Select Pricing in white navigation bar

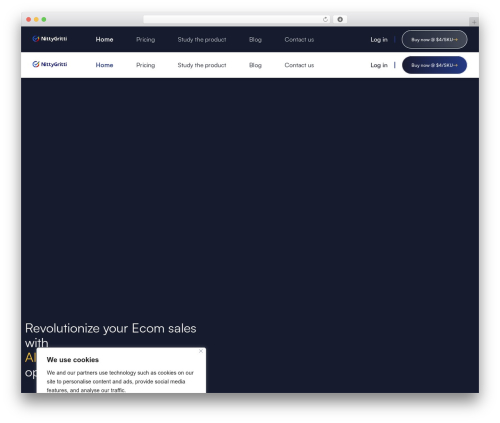[x=145, y=65]
